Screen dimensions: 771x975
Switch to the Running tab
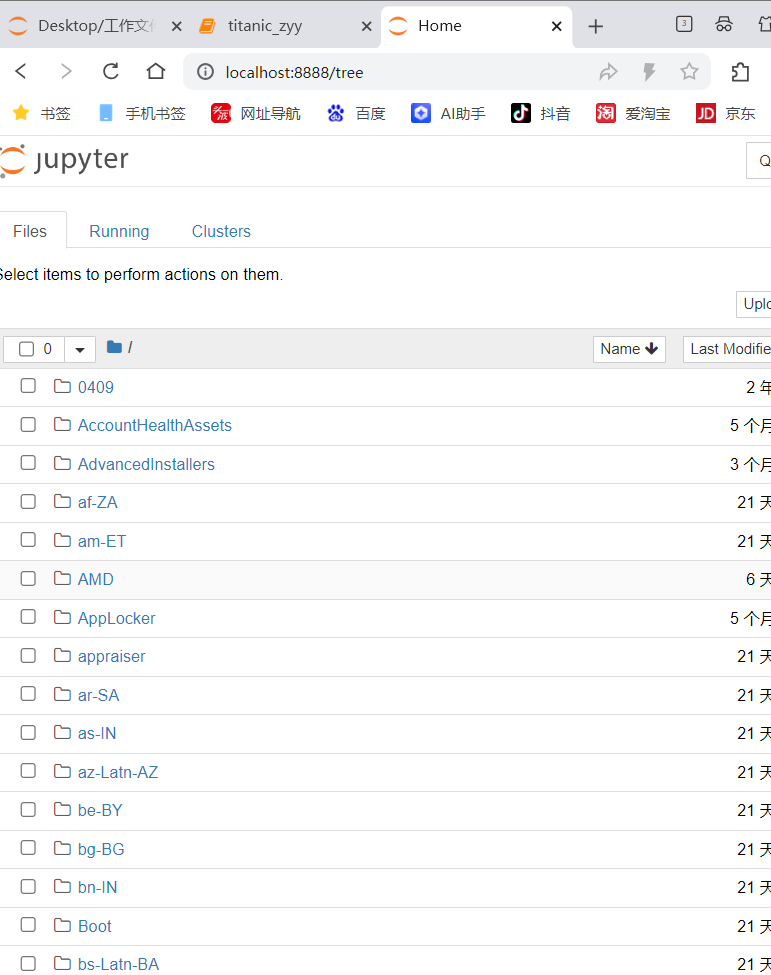(119, 231)
